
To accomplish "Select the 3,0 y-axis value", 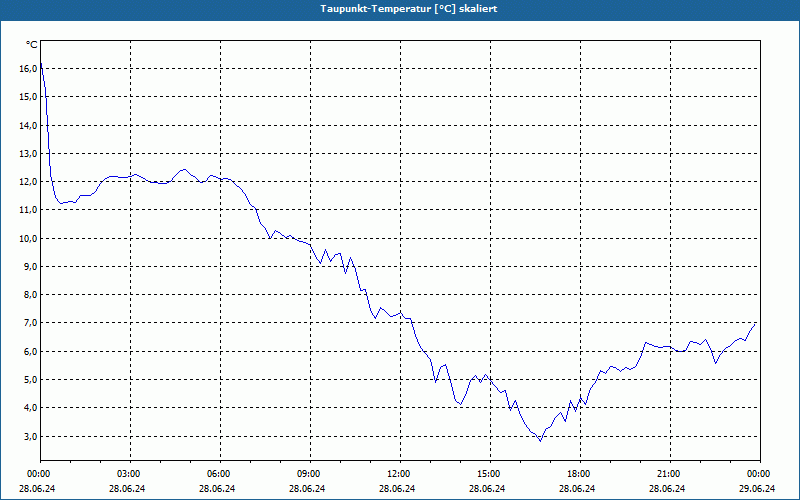I will click(x=29, y=436).
